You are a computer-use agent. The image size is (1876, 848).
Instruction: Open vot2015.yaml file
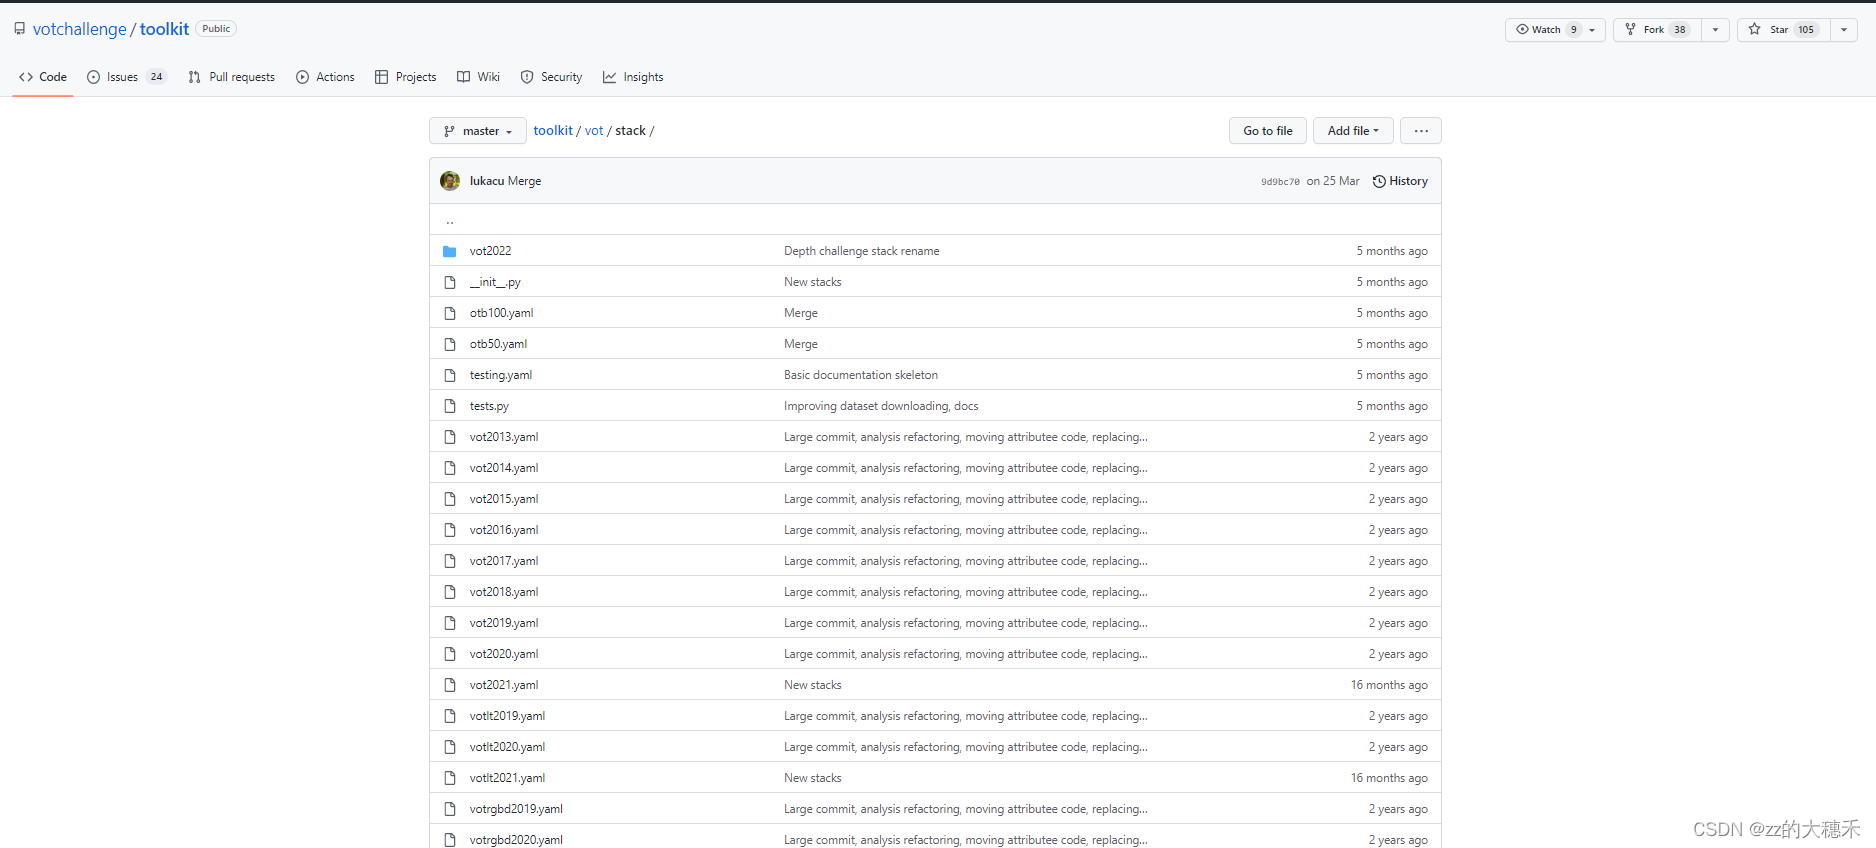pos(504,499)
